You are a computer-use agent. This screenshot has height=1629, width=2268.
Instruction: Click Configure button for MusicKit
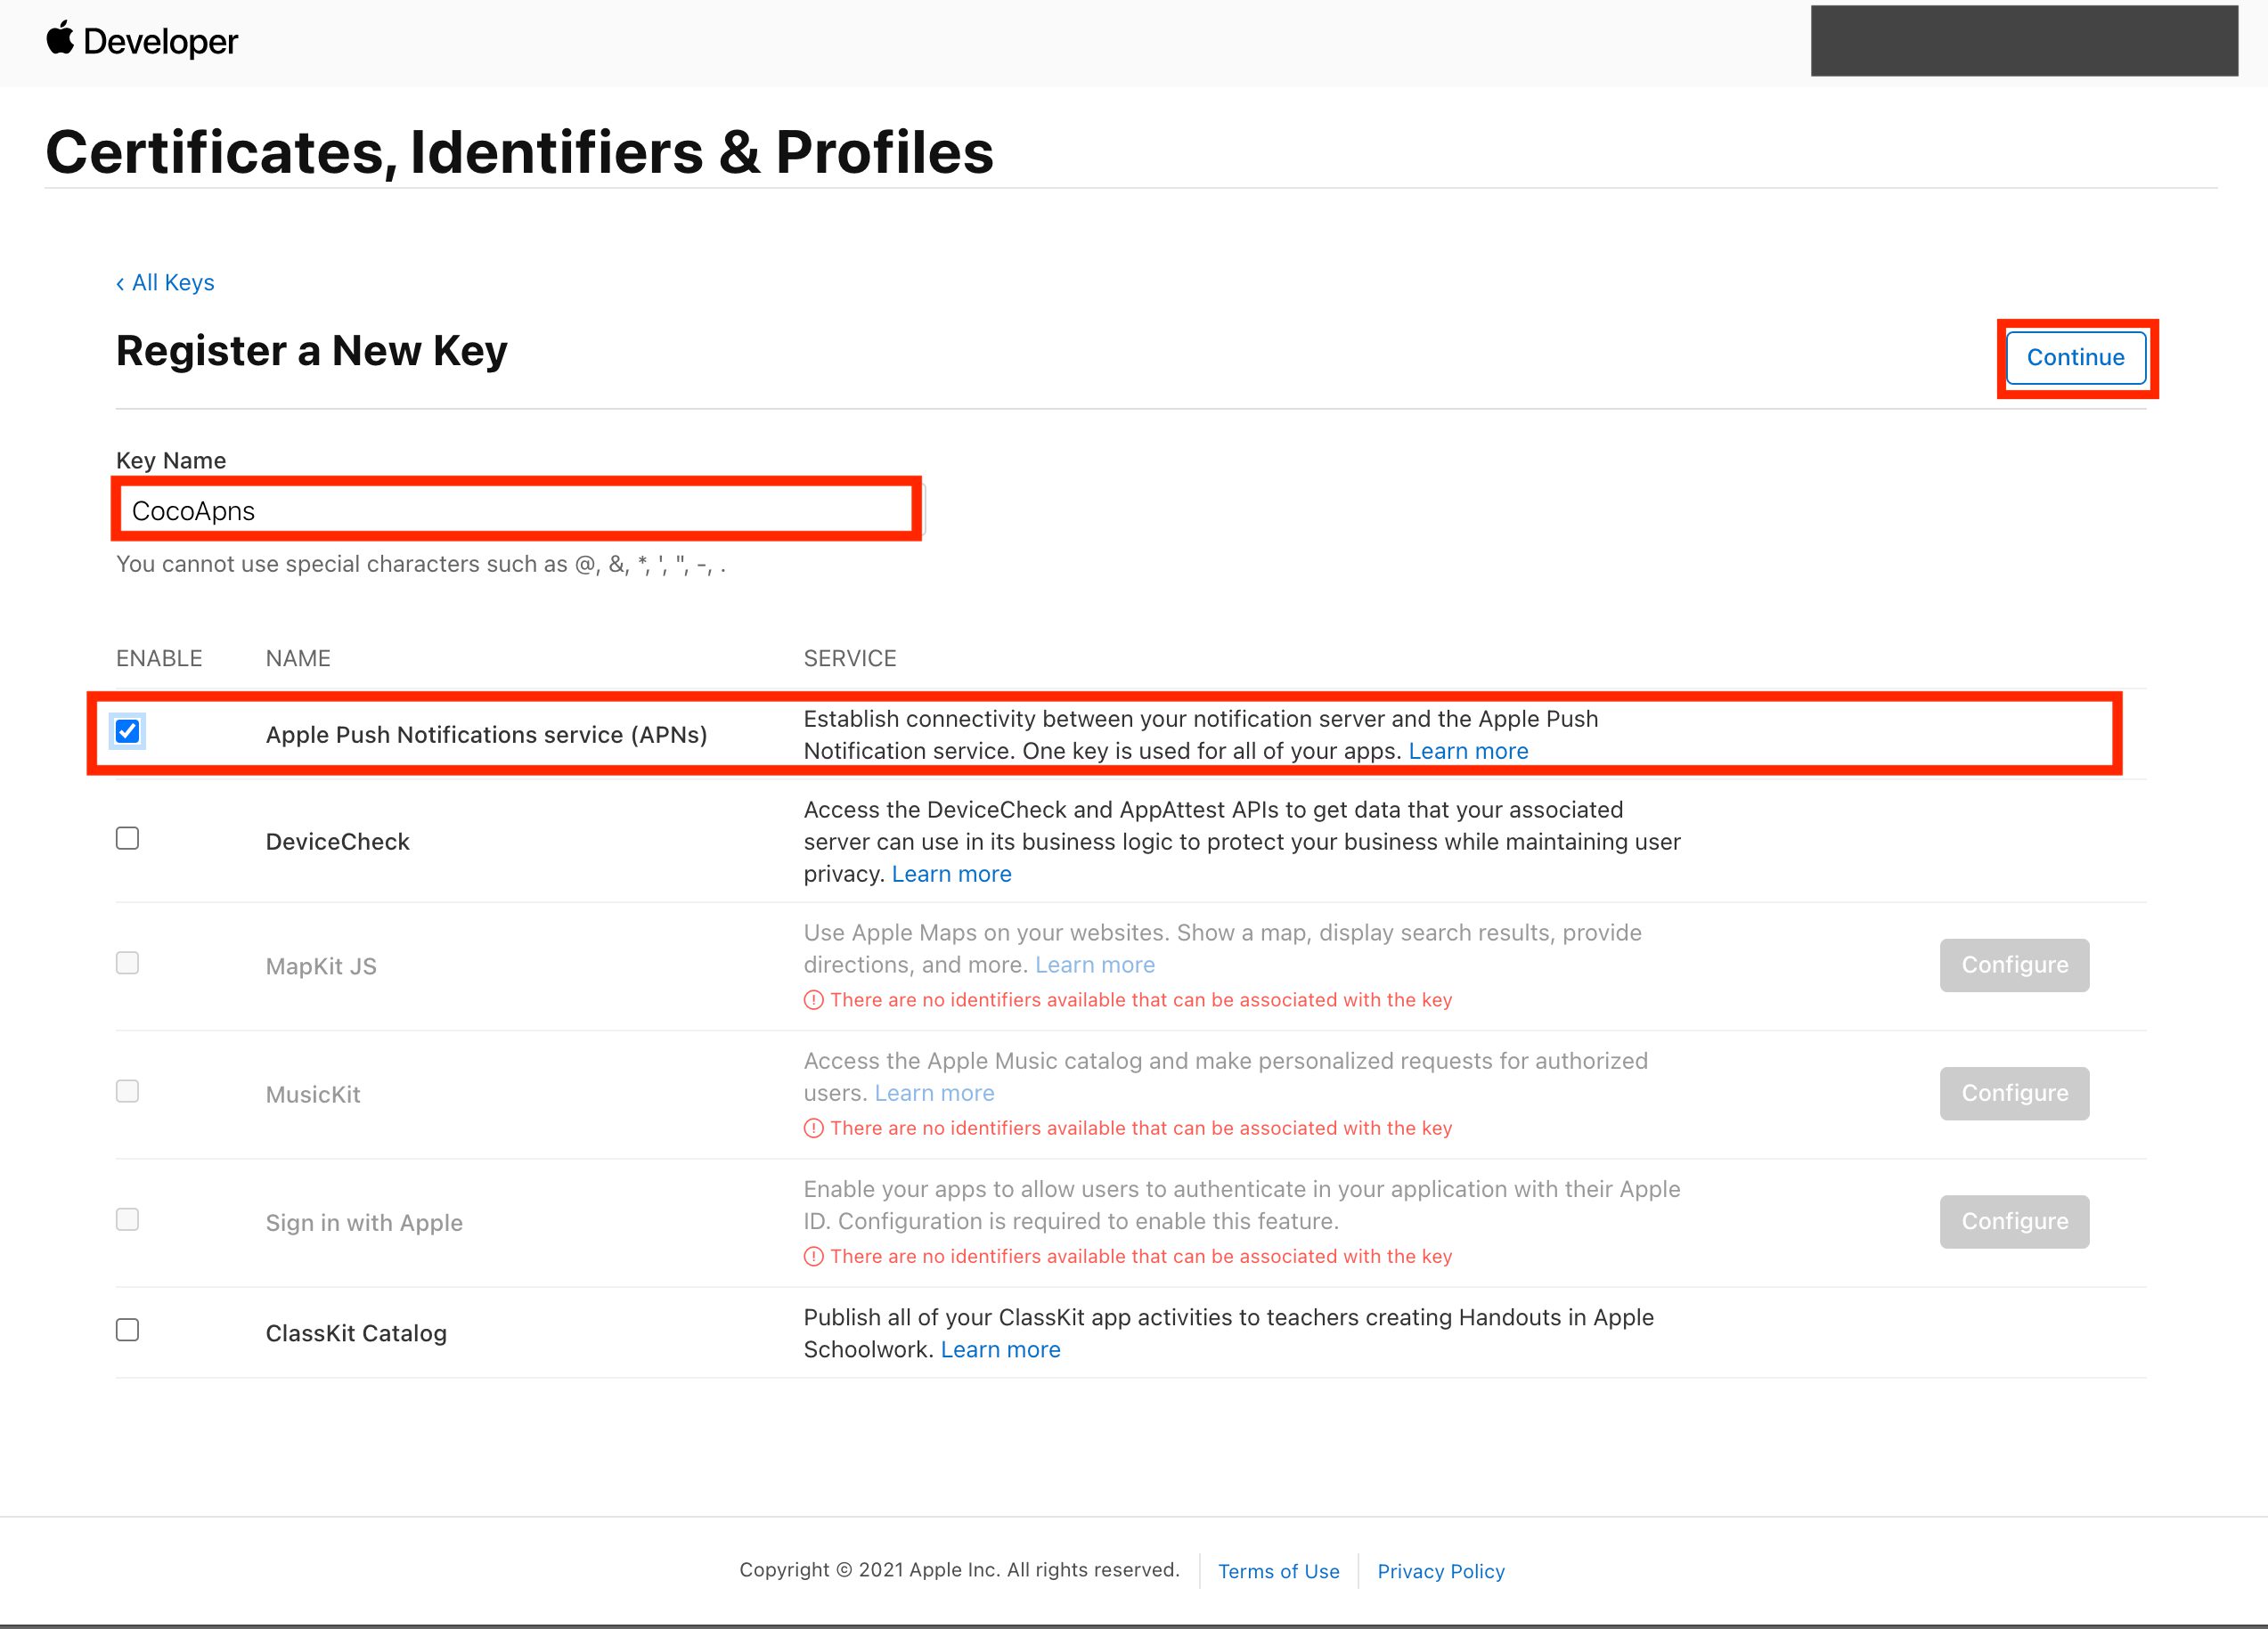(2014, 1093)
